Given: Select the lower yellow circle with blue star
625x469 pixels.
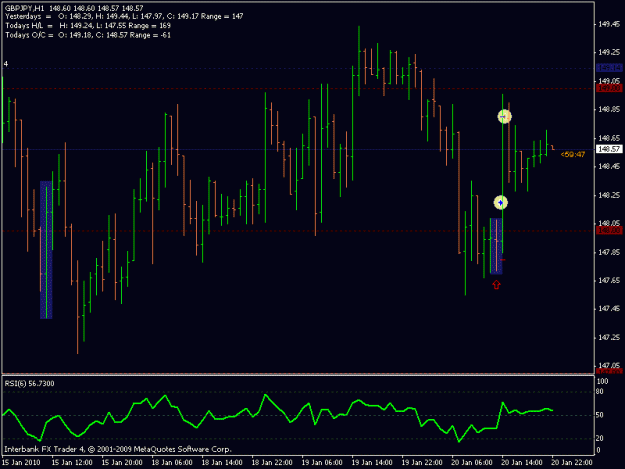Looking at the screenshot, I should [501, 203].
